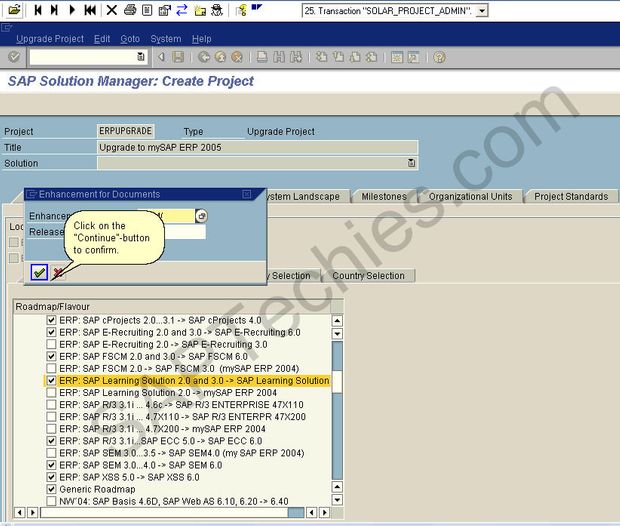Viewport: 620px width, 526px height.
Task: Open the Goto menu
Action: tap(130, 39)
